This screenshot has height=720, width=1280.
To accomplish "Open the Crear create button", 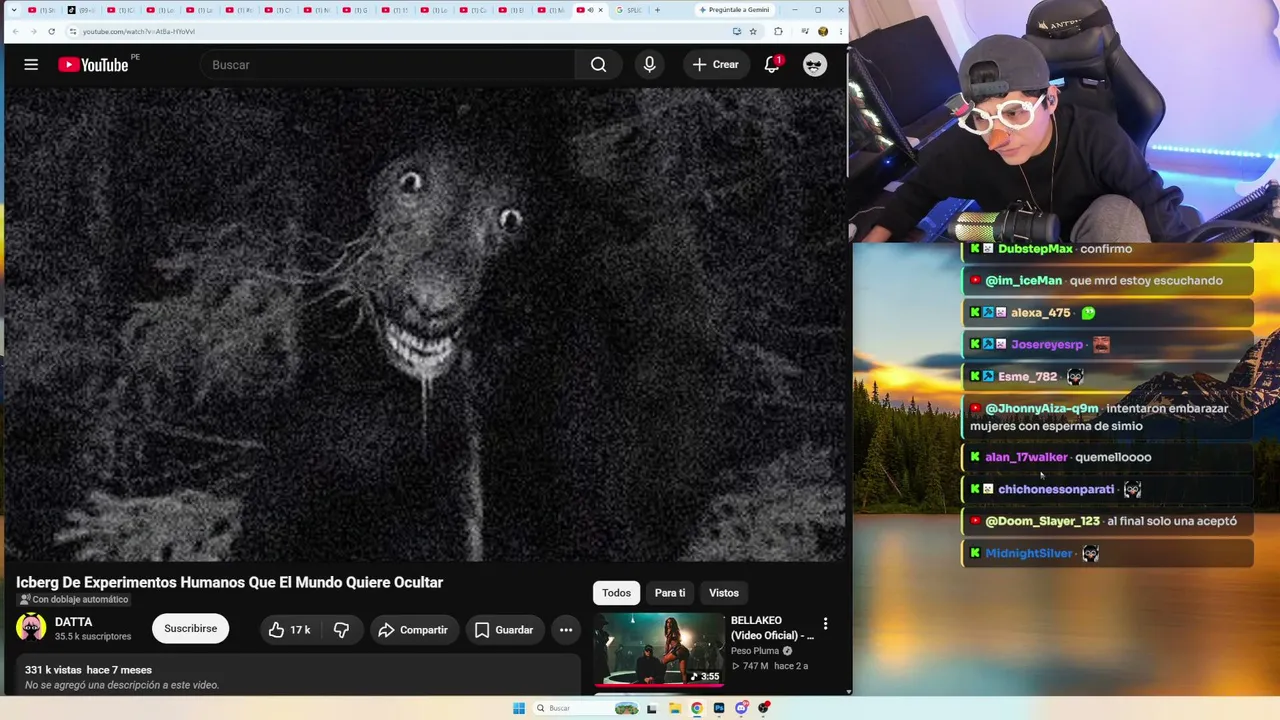I will pos(715,65).
